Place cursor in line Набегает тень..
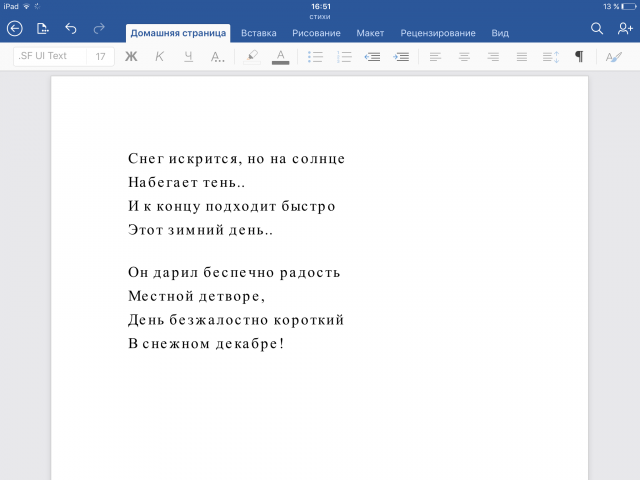 [x=187, y=182]
